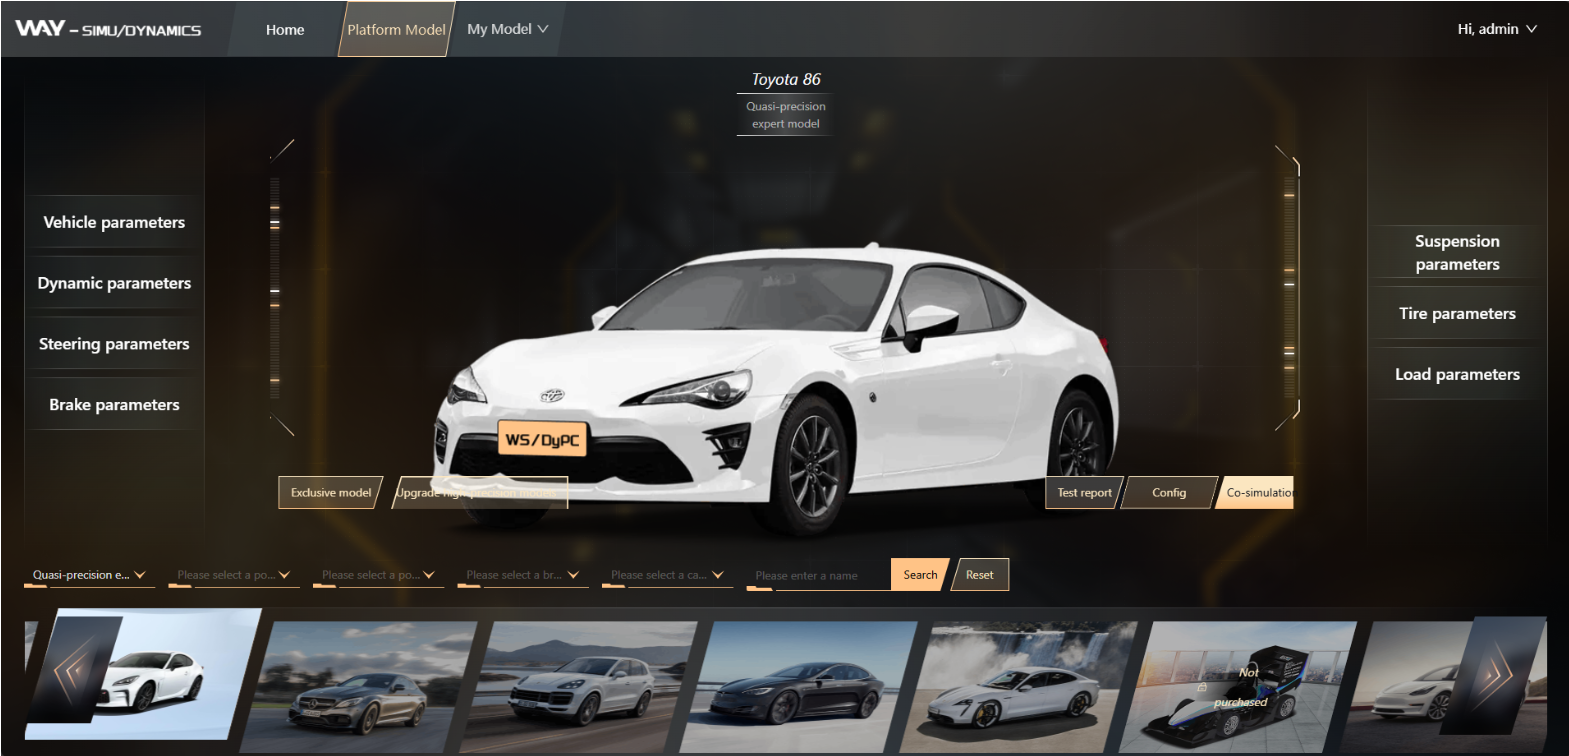1569x756 pixels.
Task: Open the Hi, admin user menu
Action: pos(1497,29)
